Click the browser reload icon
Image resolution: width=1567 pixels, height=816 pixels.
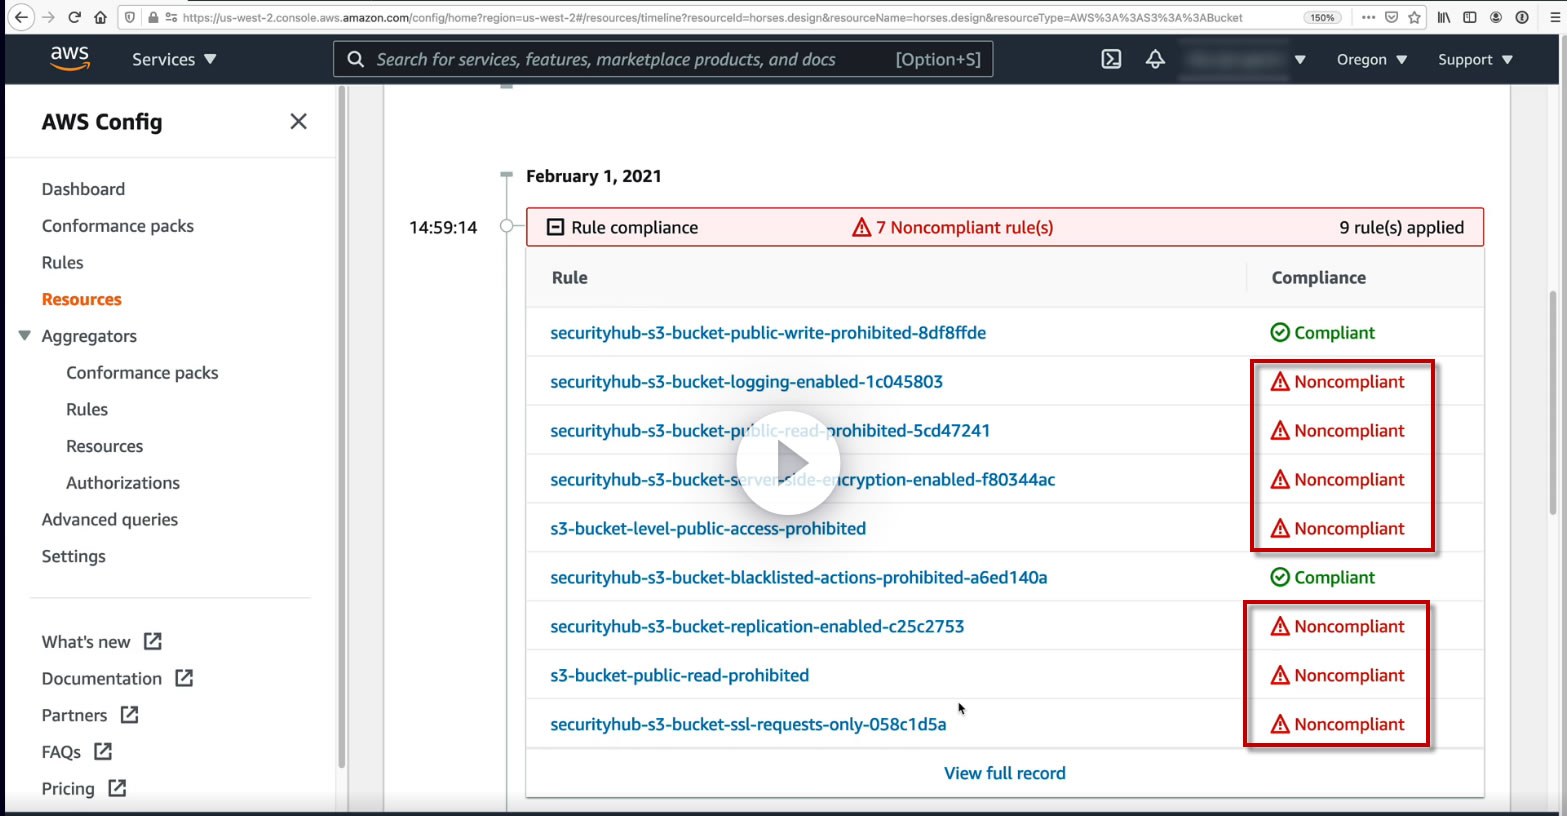(74, 17)
